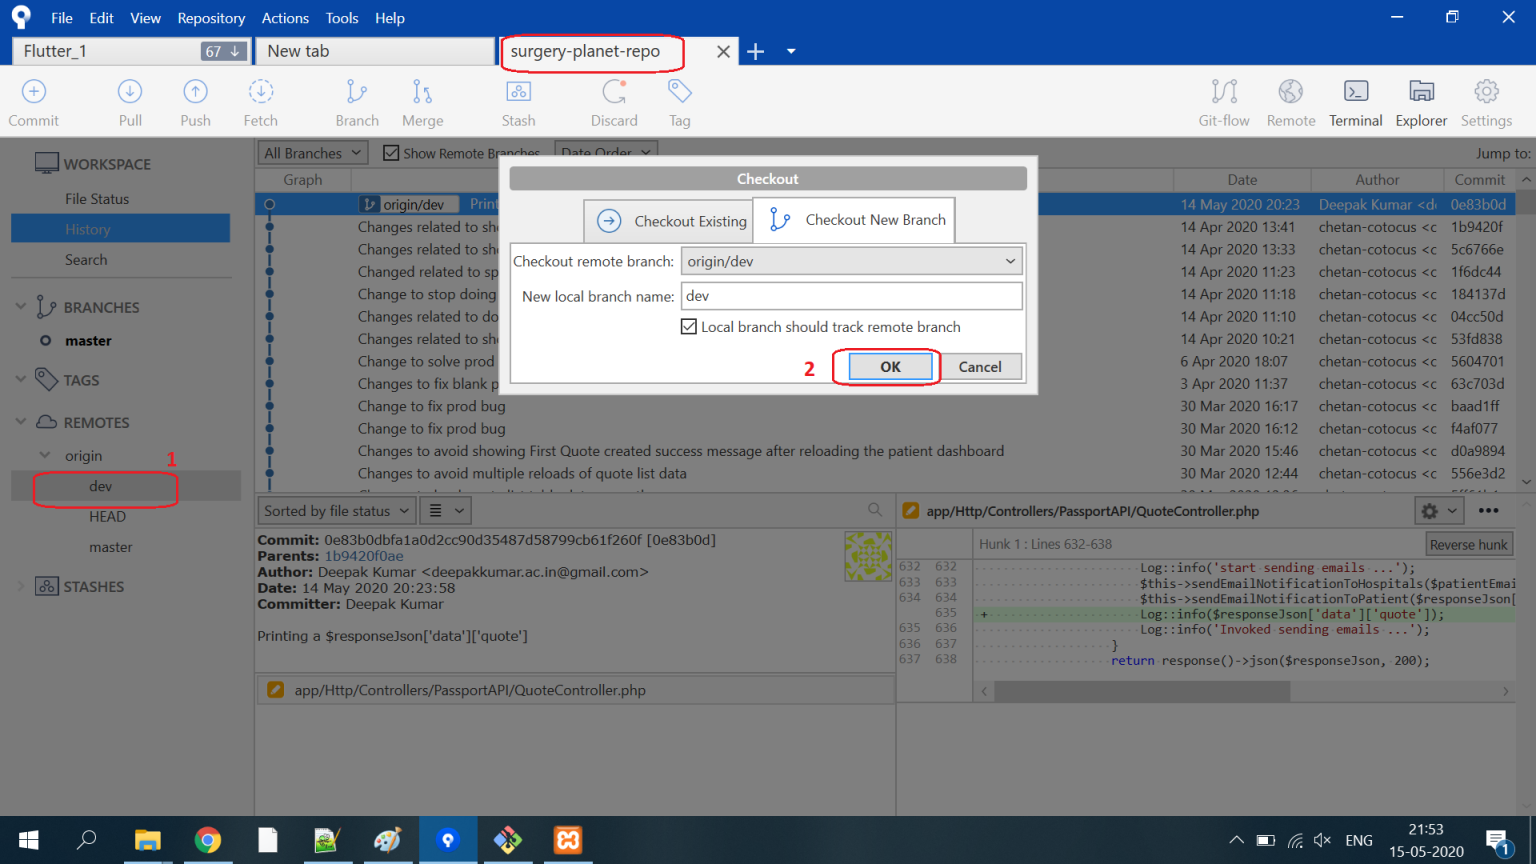
Task: Open the list view mode dropdown
Action: (444, 511)
